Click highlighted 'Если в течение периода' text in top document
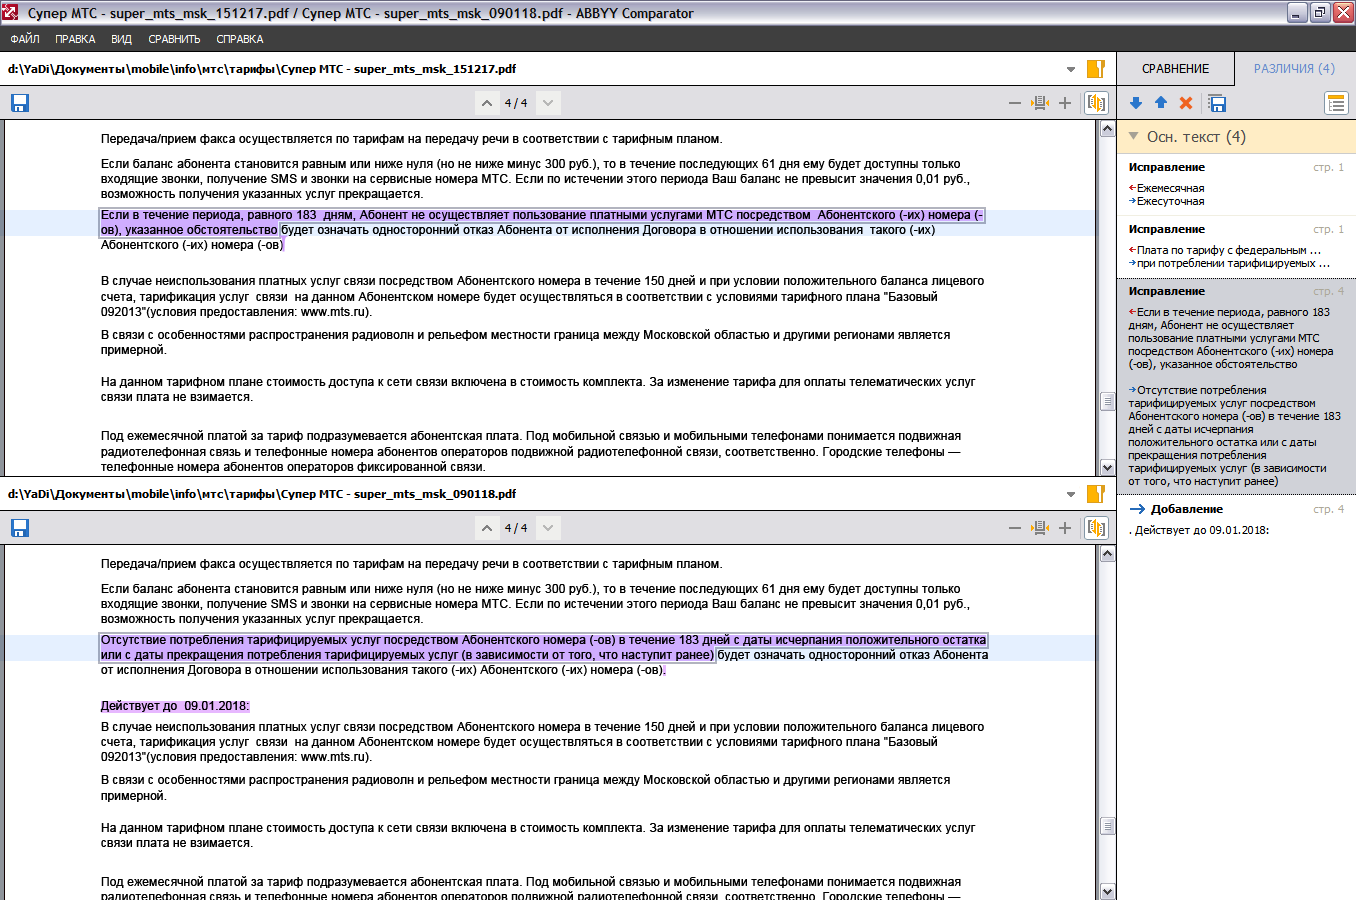 pos(542,222)
